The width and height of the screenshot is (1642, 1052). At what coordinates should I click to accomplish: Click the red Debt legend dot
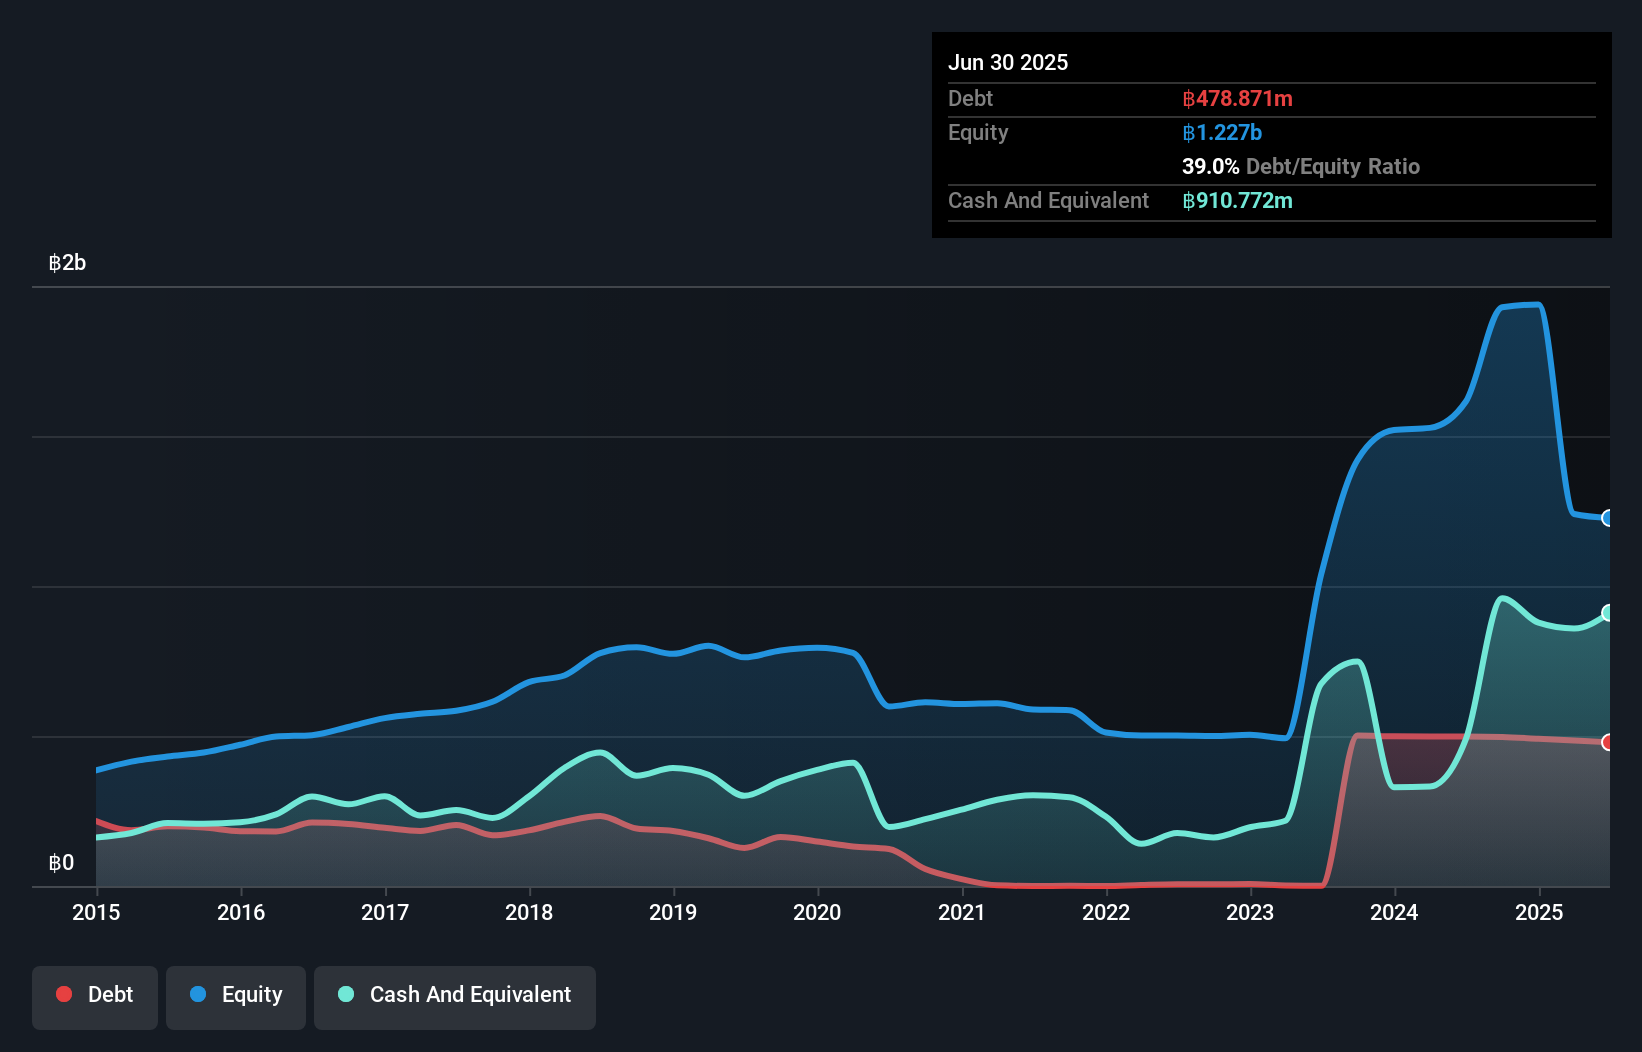(x=63, y=994)
